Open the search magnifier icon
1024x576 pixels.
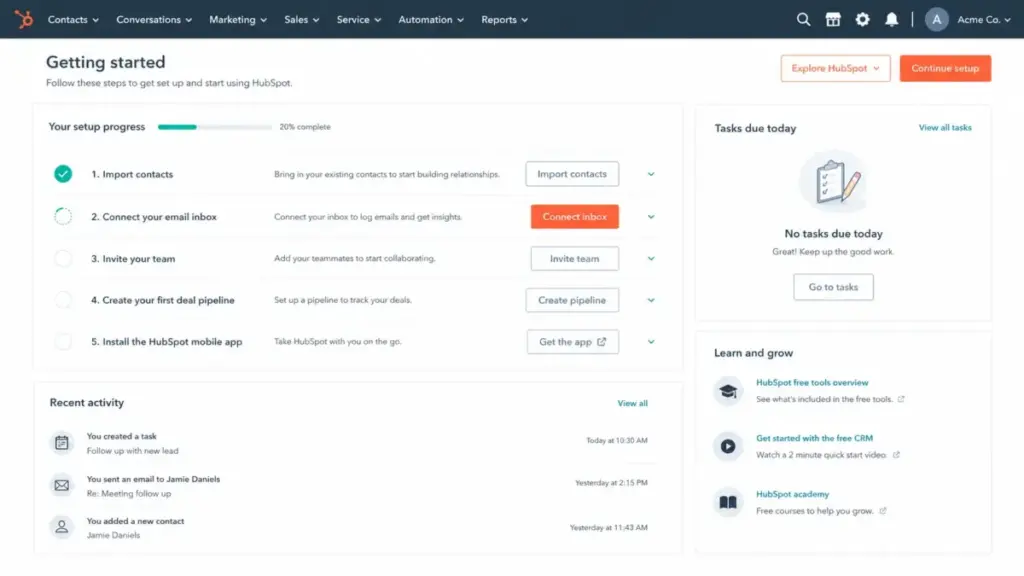tap(803, 20)
